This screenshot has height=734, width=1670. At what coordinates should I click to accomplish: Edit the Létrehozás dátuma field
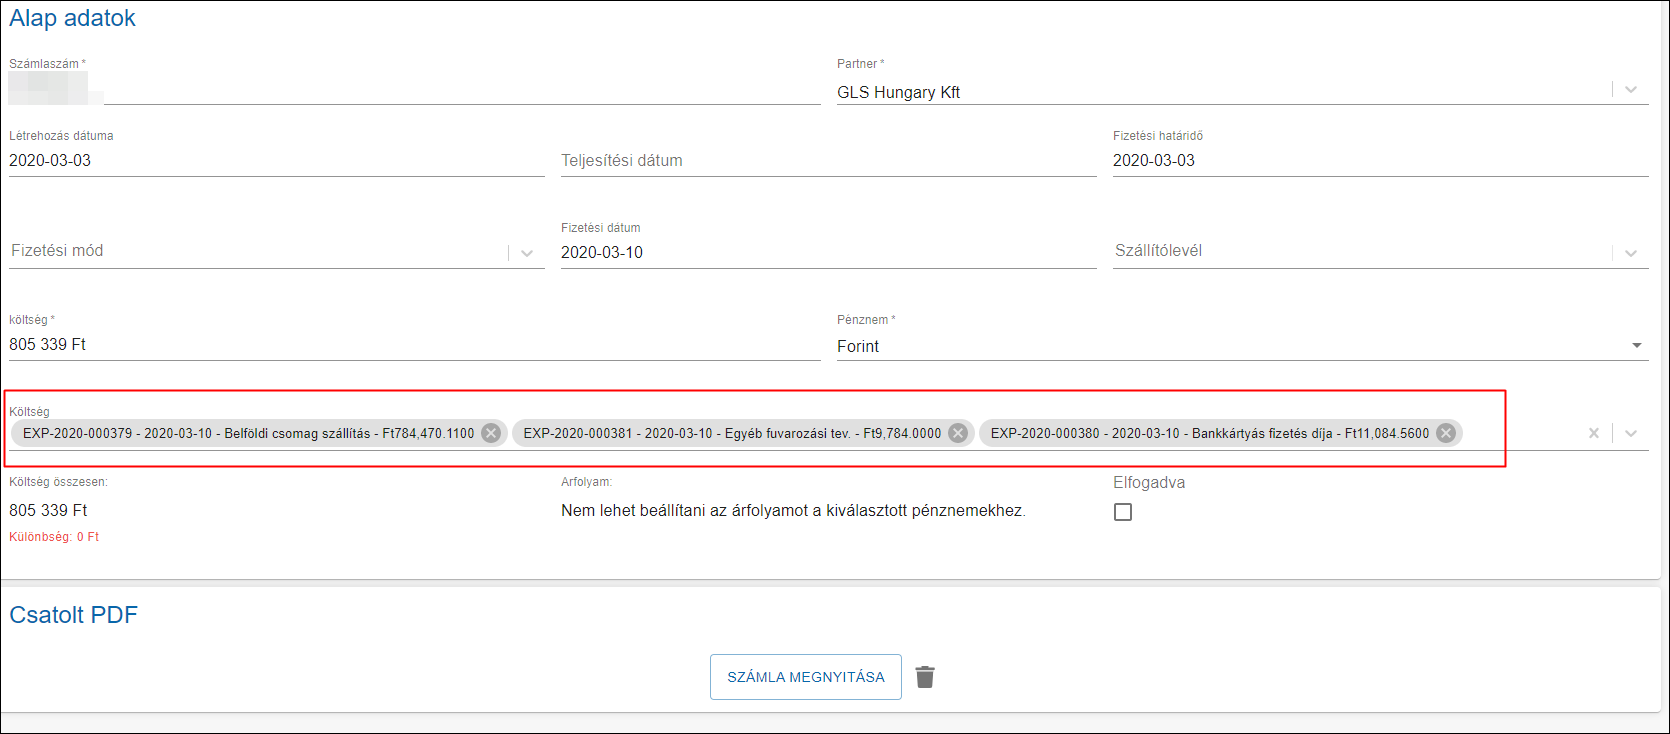click(x=276, y=161)
